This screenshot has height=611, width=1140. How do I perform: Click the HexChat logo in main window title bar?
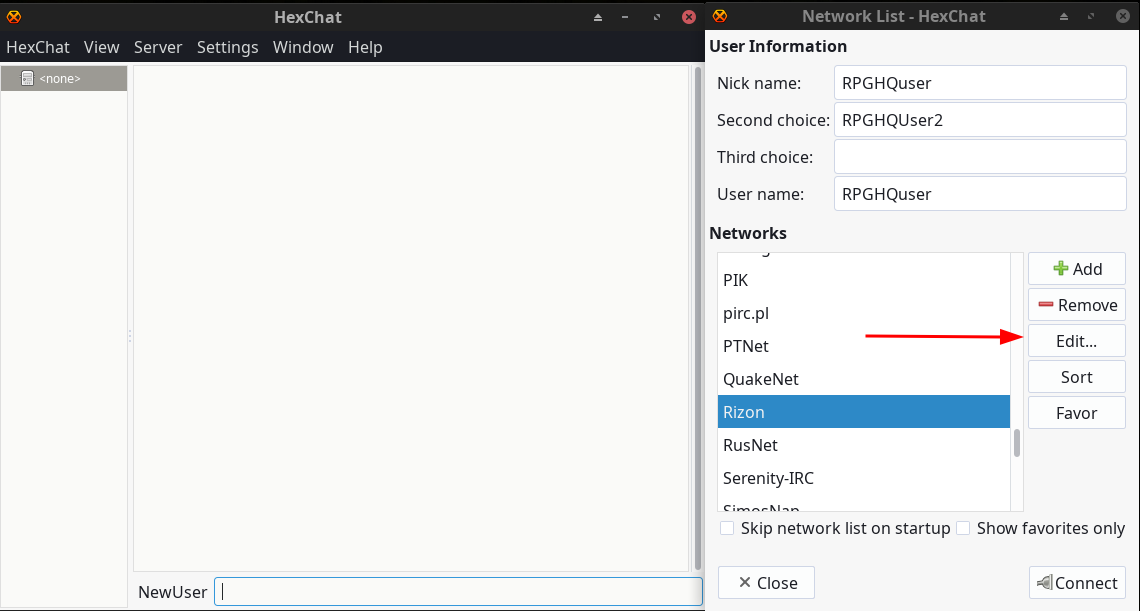(x=14, y=17)
